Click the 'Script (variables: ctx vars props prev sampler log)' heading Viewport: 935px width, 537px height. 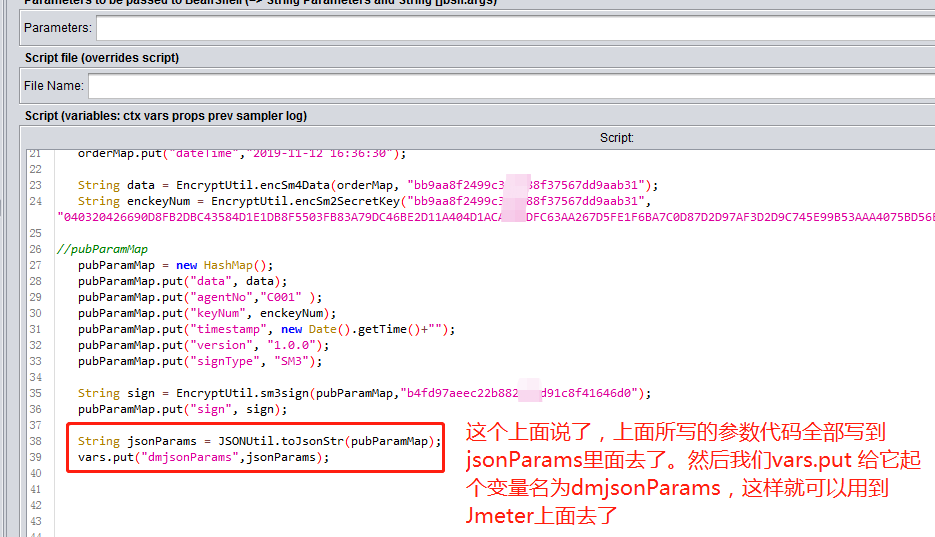click(x=166, y=116)
